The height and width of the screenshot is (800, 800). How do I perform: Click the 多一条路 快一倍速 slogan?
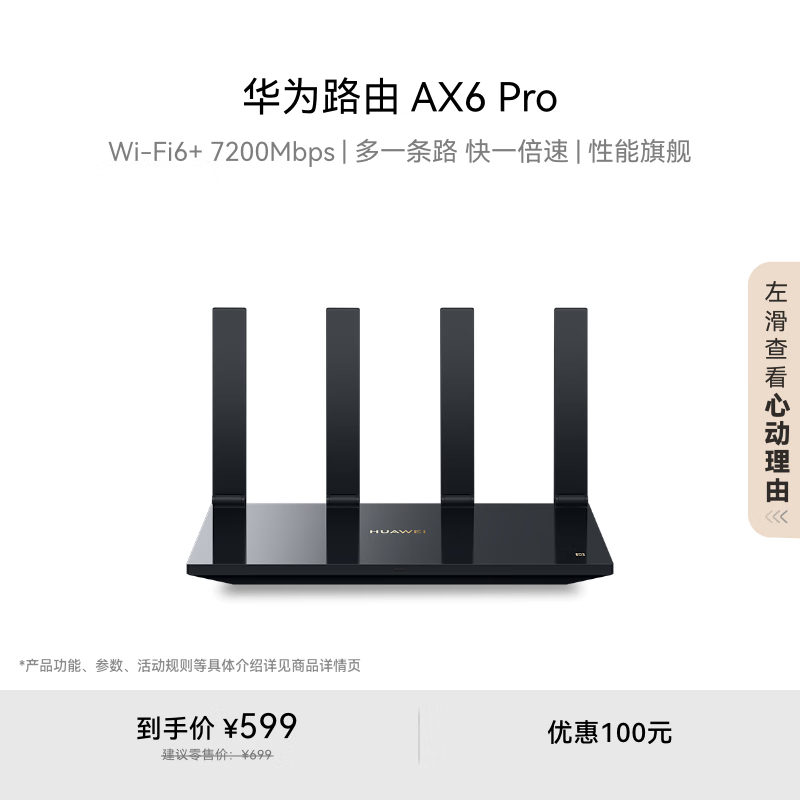pos(461,152)
